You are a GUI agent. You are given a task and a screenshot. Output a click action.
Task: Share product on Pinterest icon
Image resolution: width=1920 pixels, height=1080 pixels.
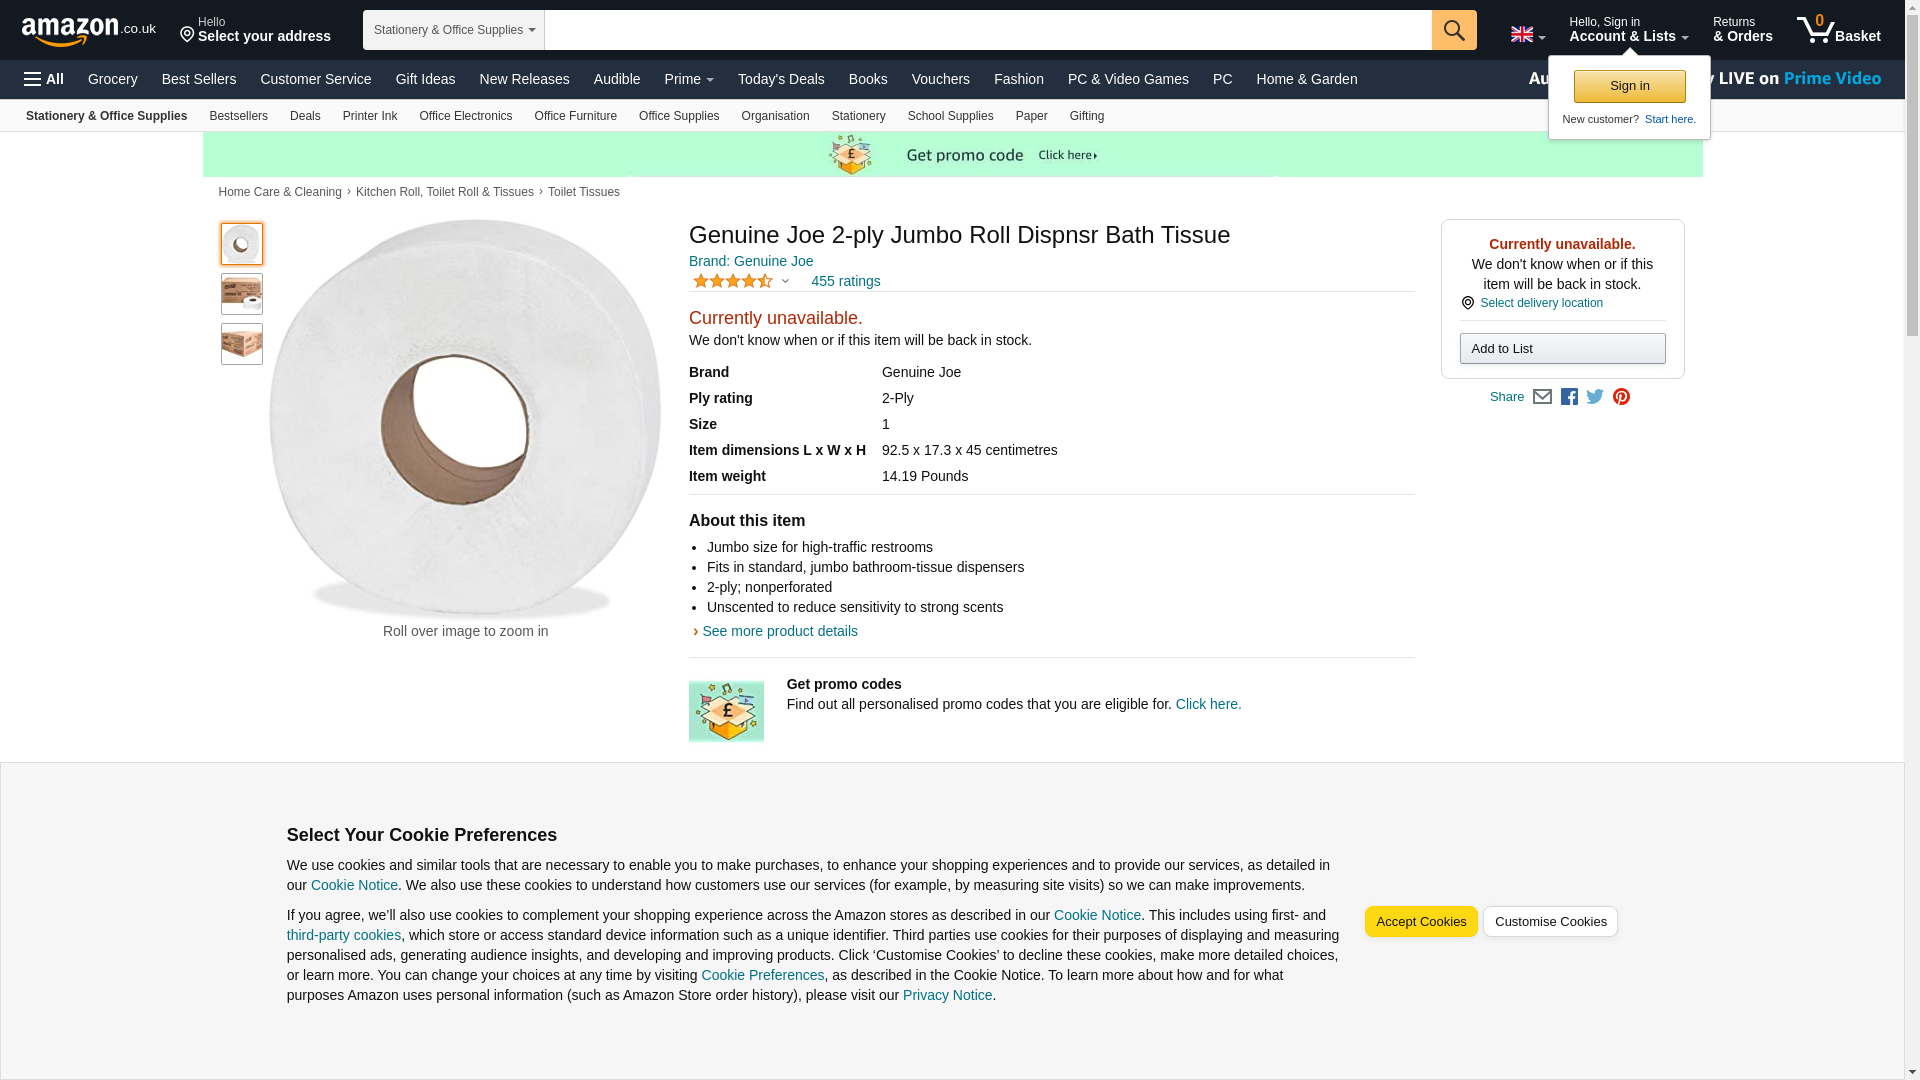point(1621,397)
